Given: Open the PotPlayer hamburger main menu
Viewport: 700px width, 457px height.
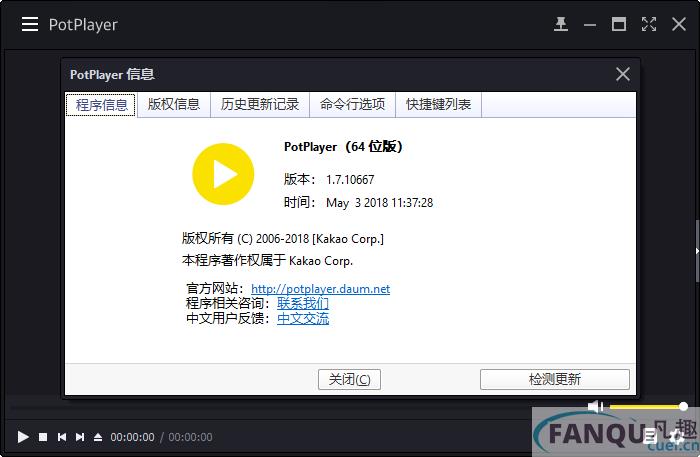Looking at the screenshot, I should click(30, 24).
